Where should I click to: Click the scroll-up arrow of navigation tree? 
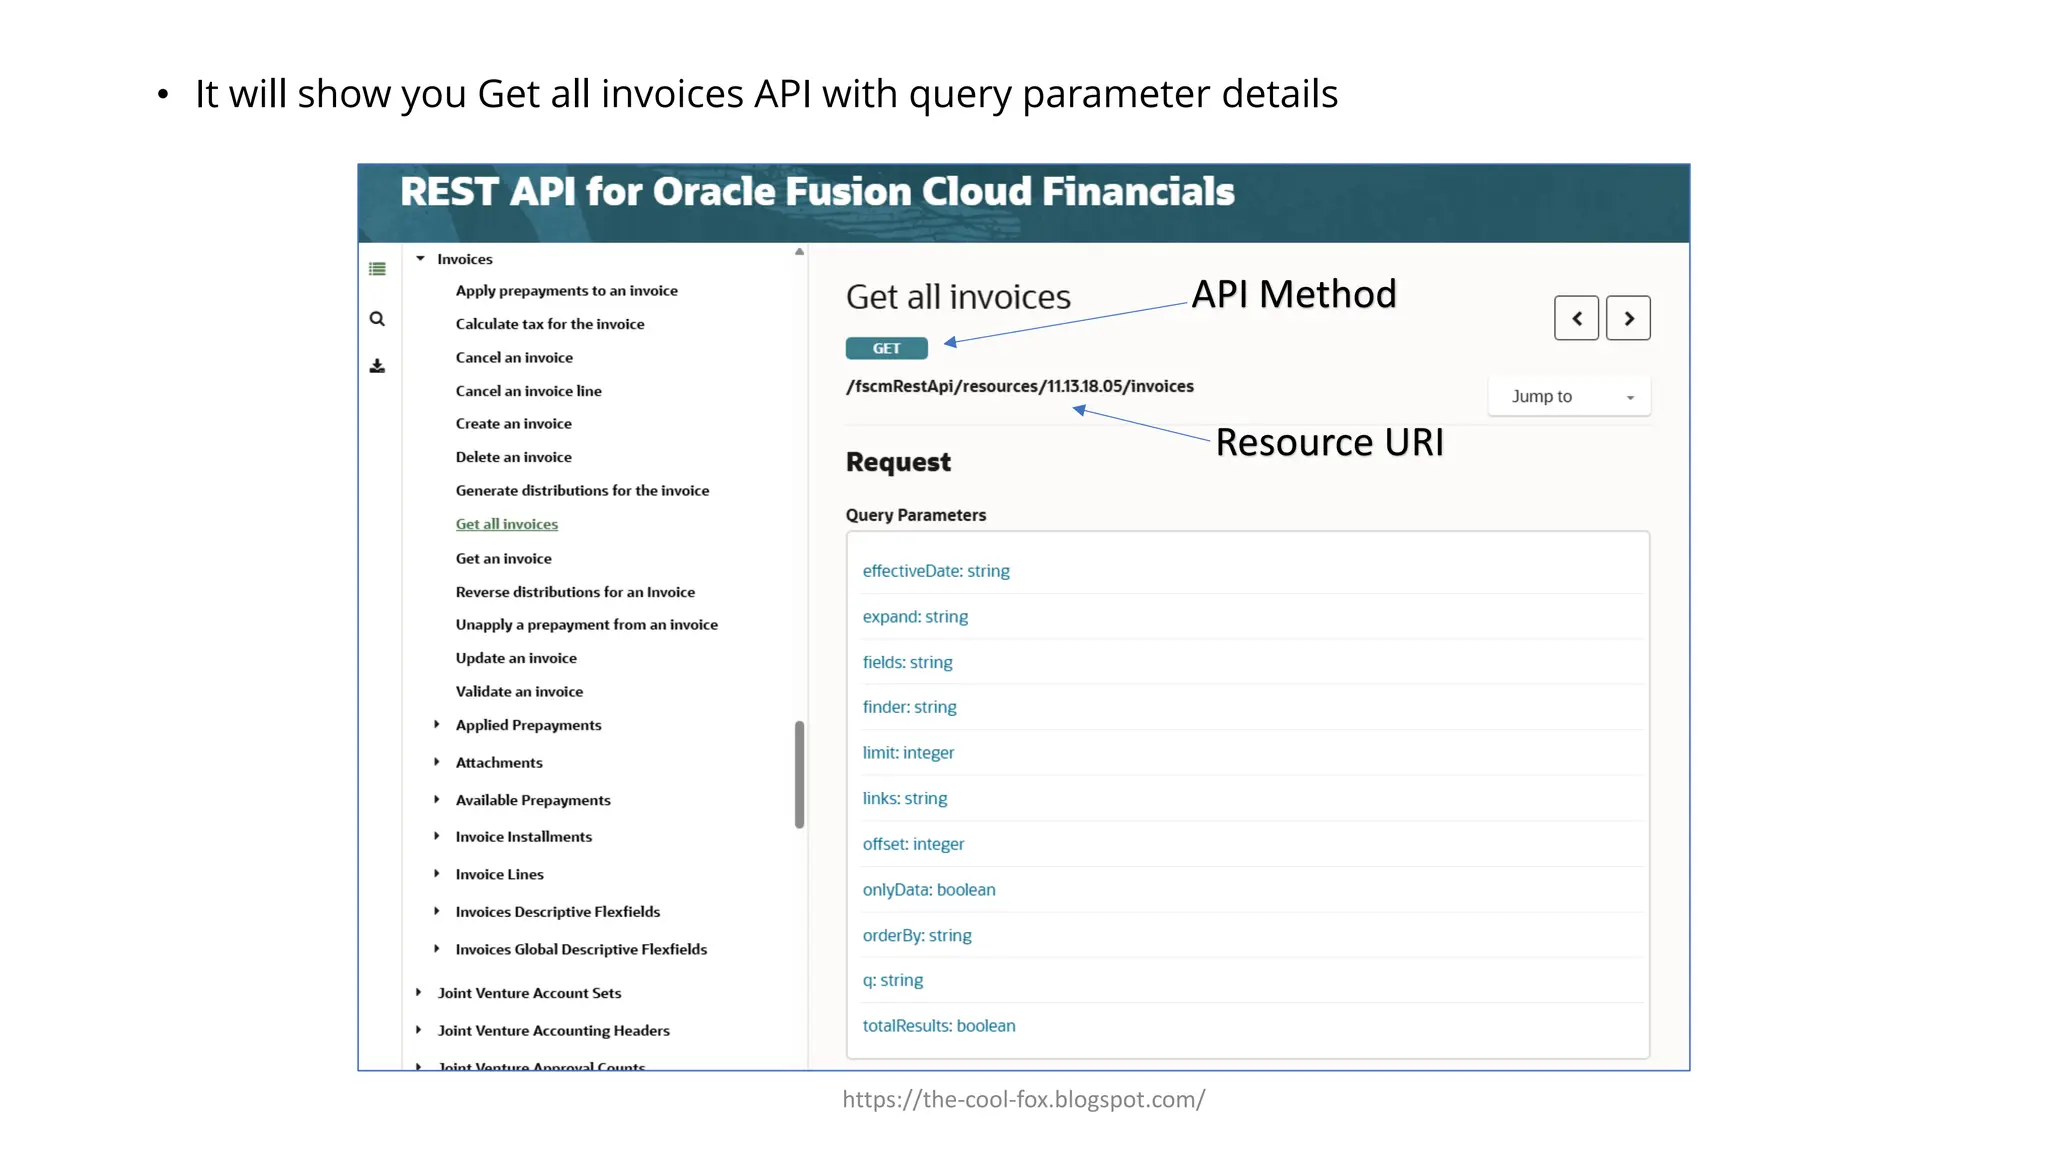(x=799, y=252)
